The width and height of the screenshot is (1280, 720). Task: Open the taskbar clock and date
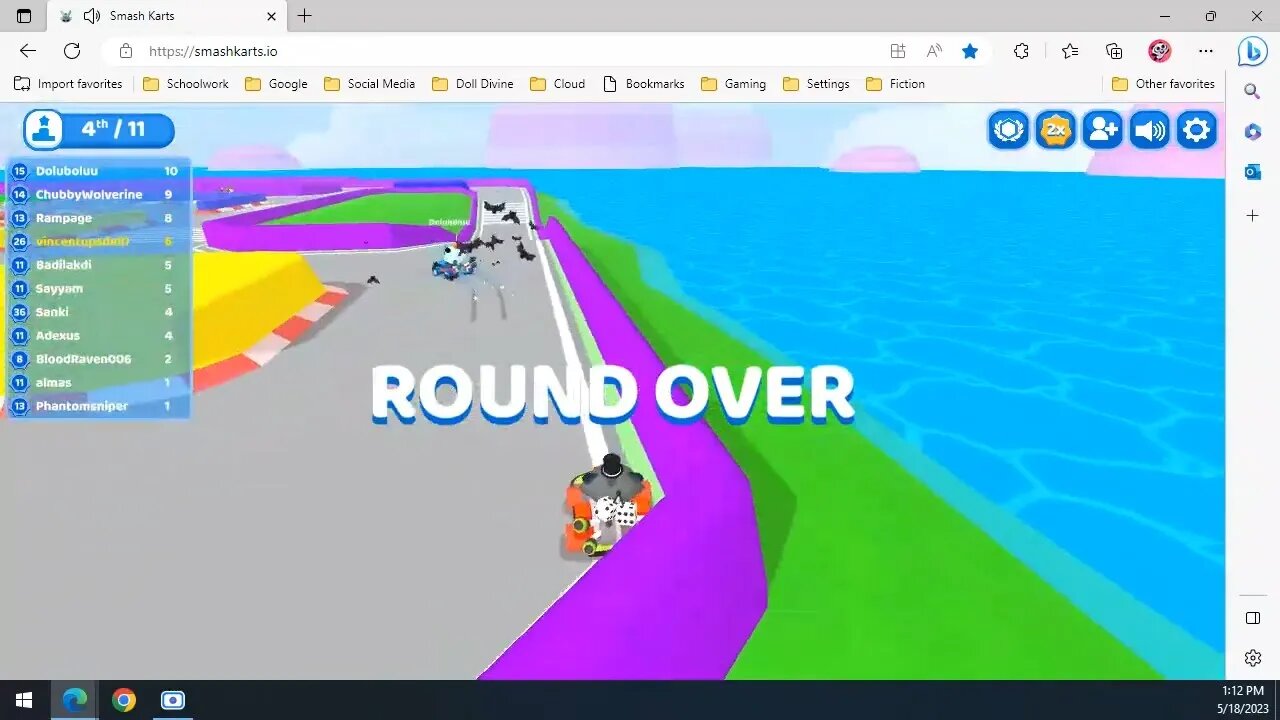coord(1243,700)
